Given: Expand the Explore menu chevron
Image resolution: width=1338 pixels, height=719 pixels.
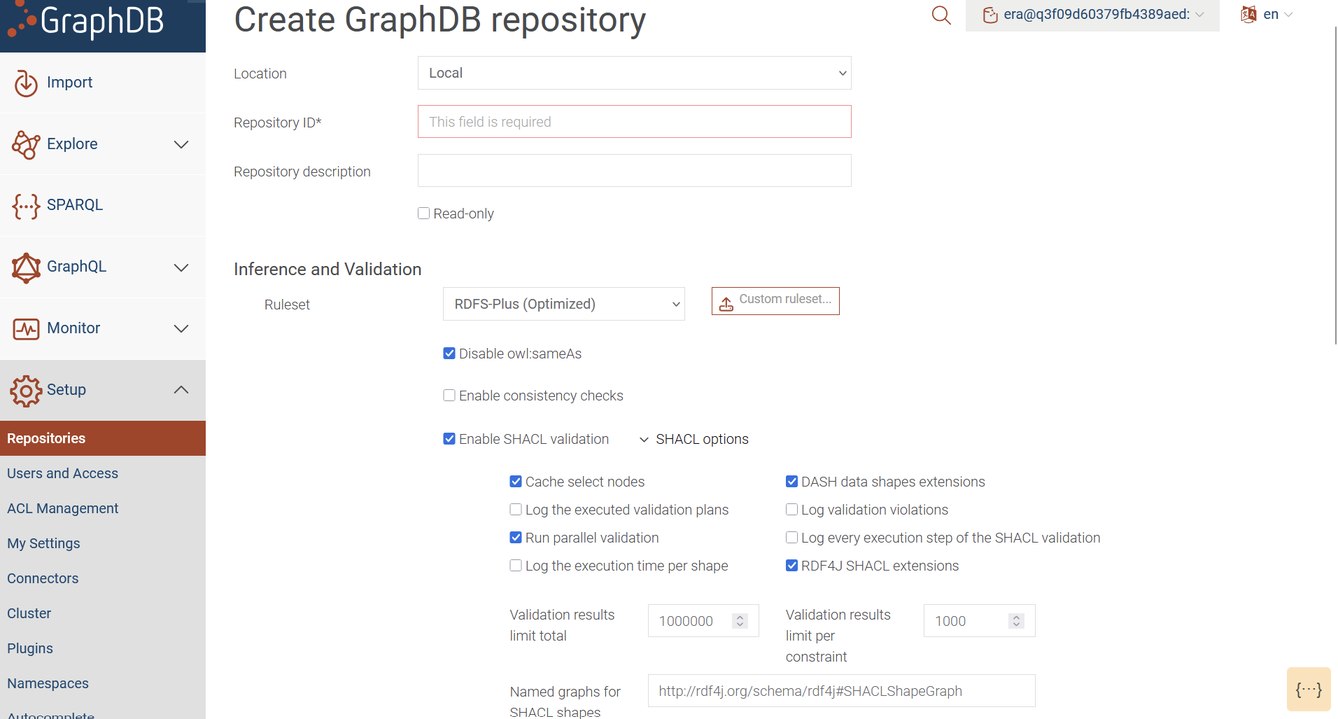Looking at the screenshot, I should pos(181,144).
